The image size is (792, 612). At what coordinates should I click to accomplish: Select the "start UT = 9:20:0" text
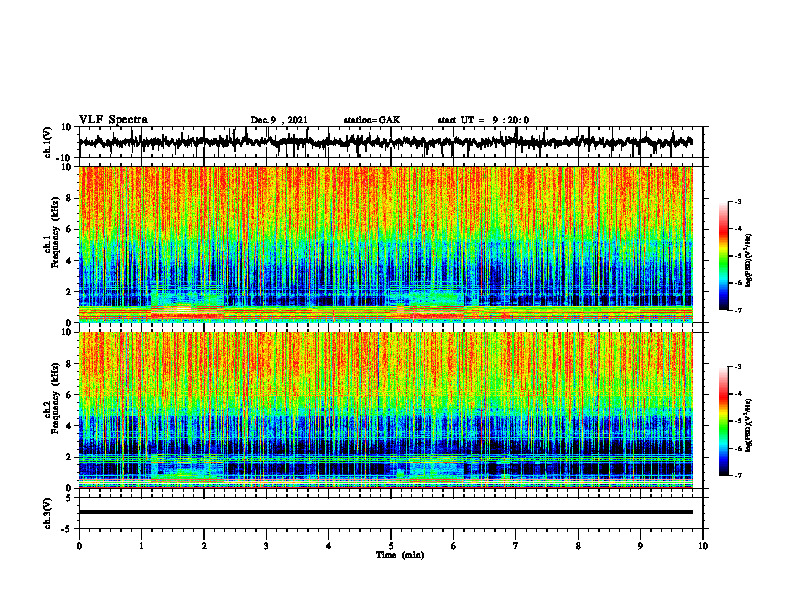click(x=483, y=120)
